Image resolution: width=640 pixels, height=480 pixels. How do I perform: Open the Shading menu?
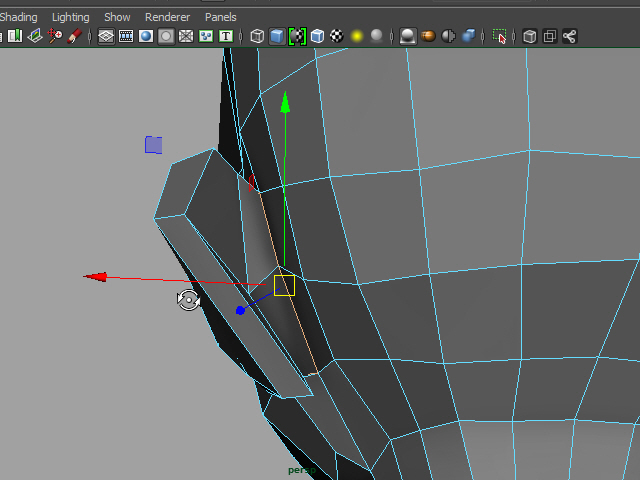tap(18, 17)
